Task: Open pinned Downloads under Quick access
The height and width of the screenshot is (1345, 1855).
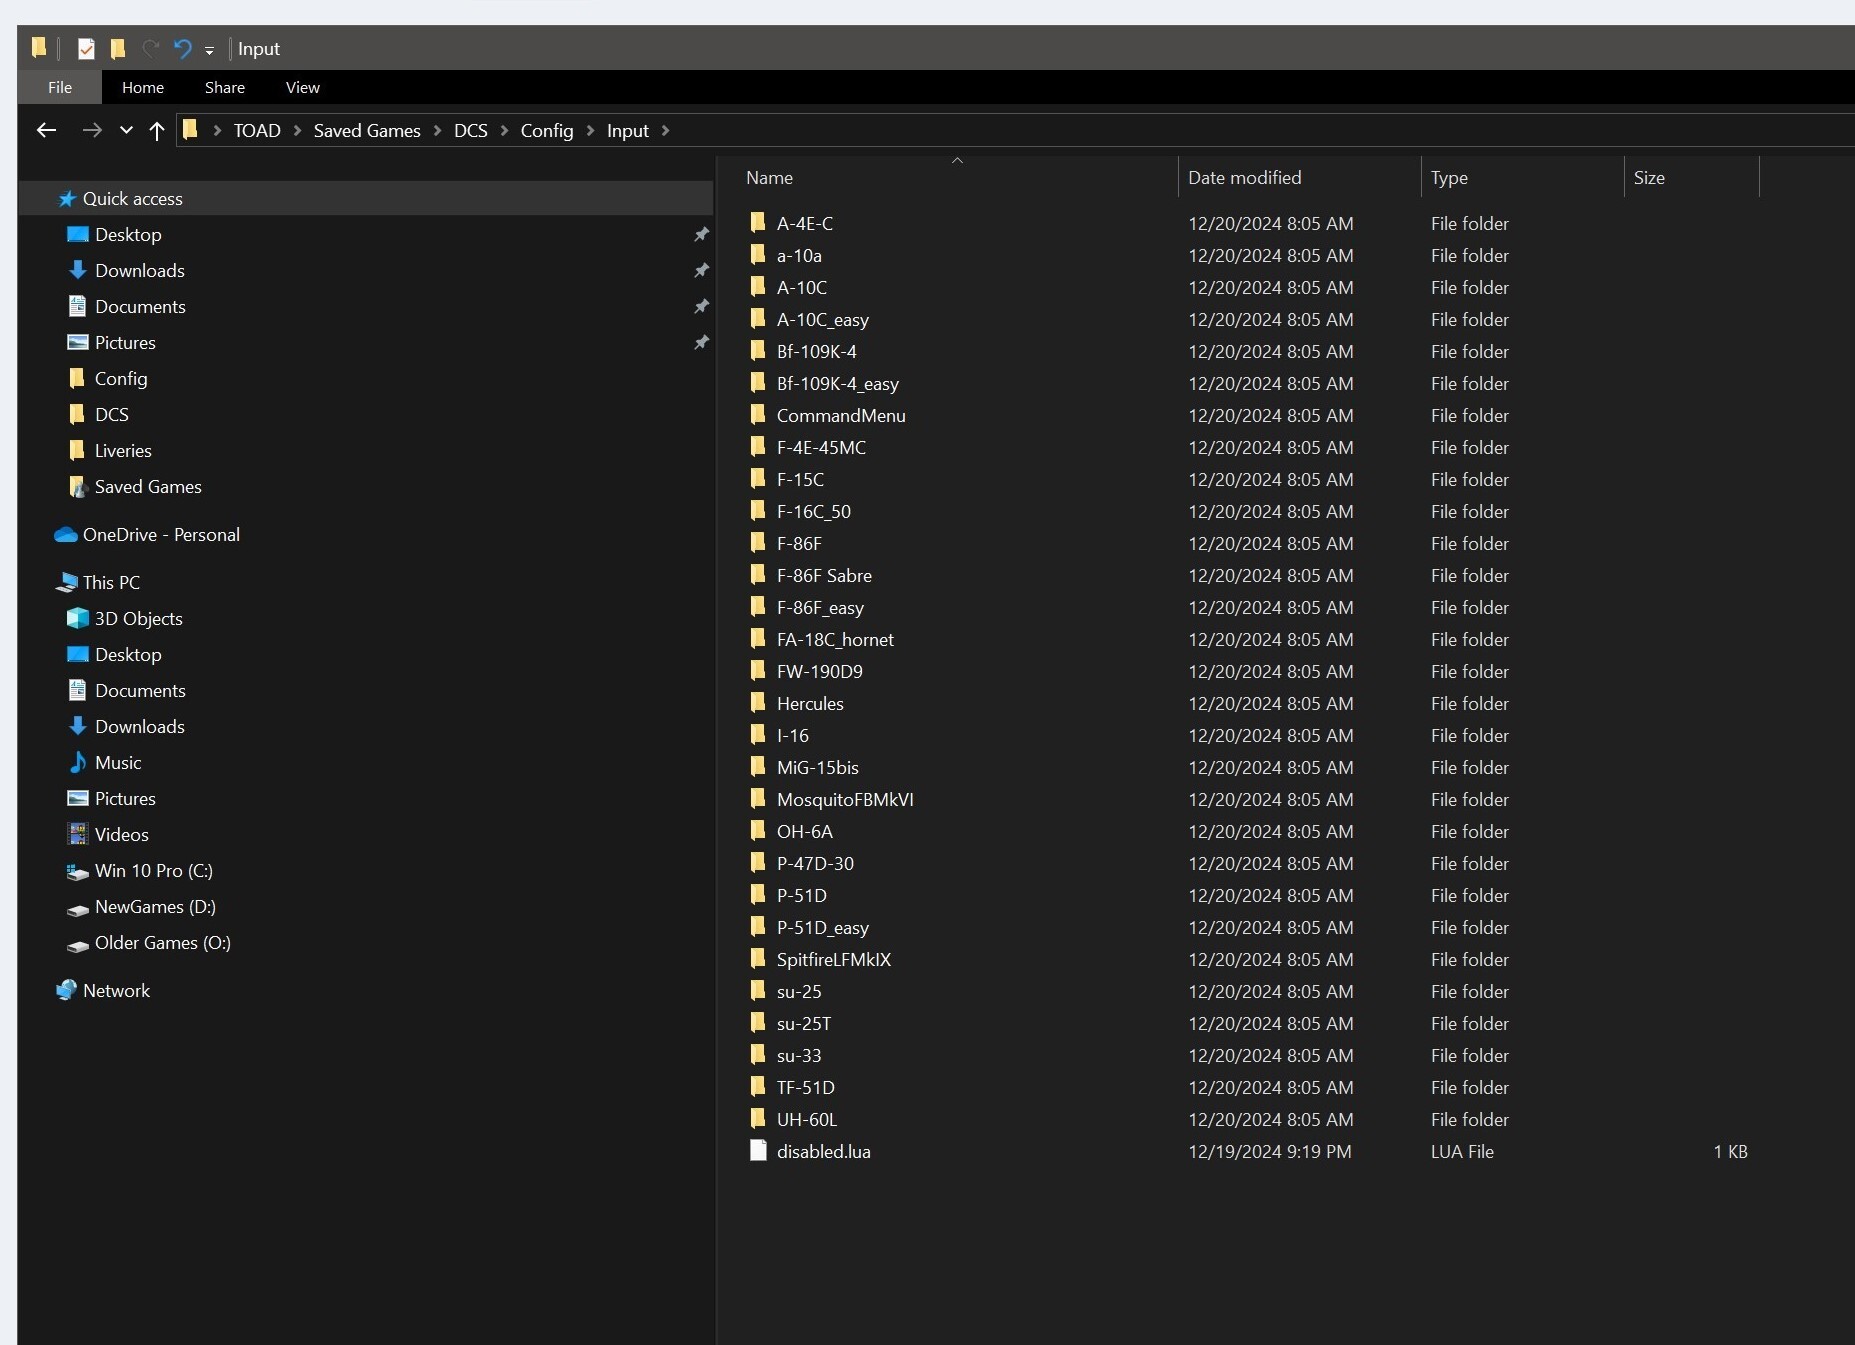Action: (x=139, y=270)
